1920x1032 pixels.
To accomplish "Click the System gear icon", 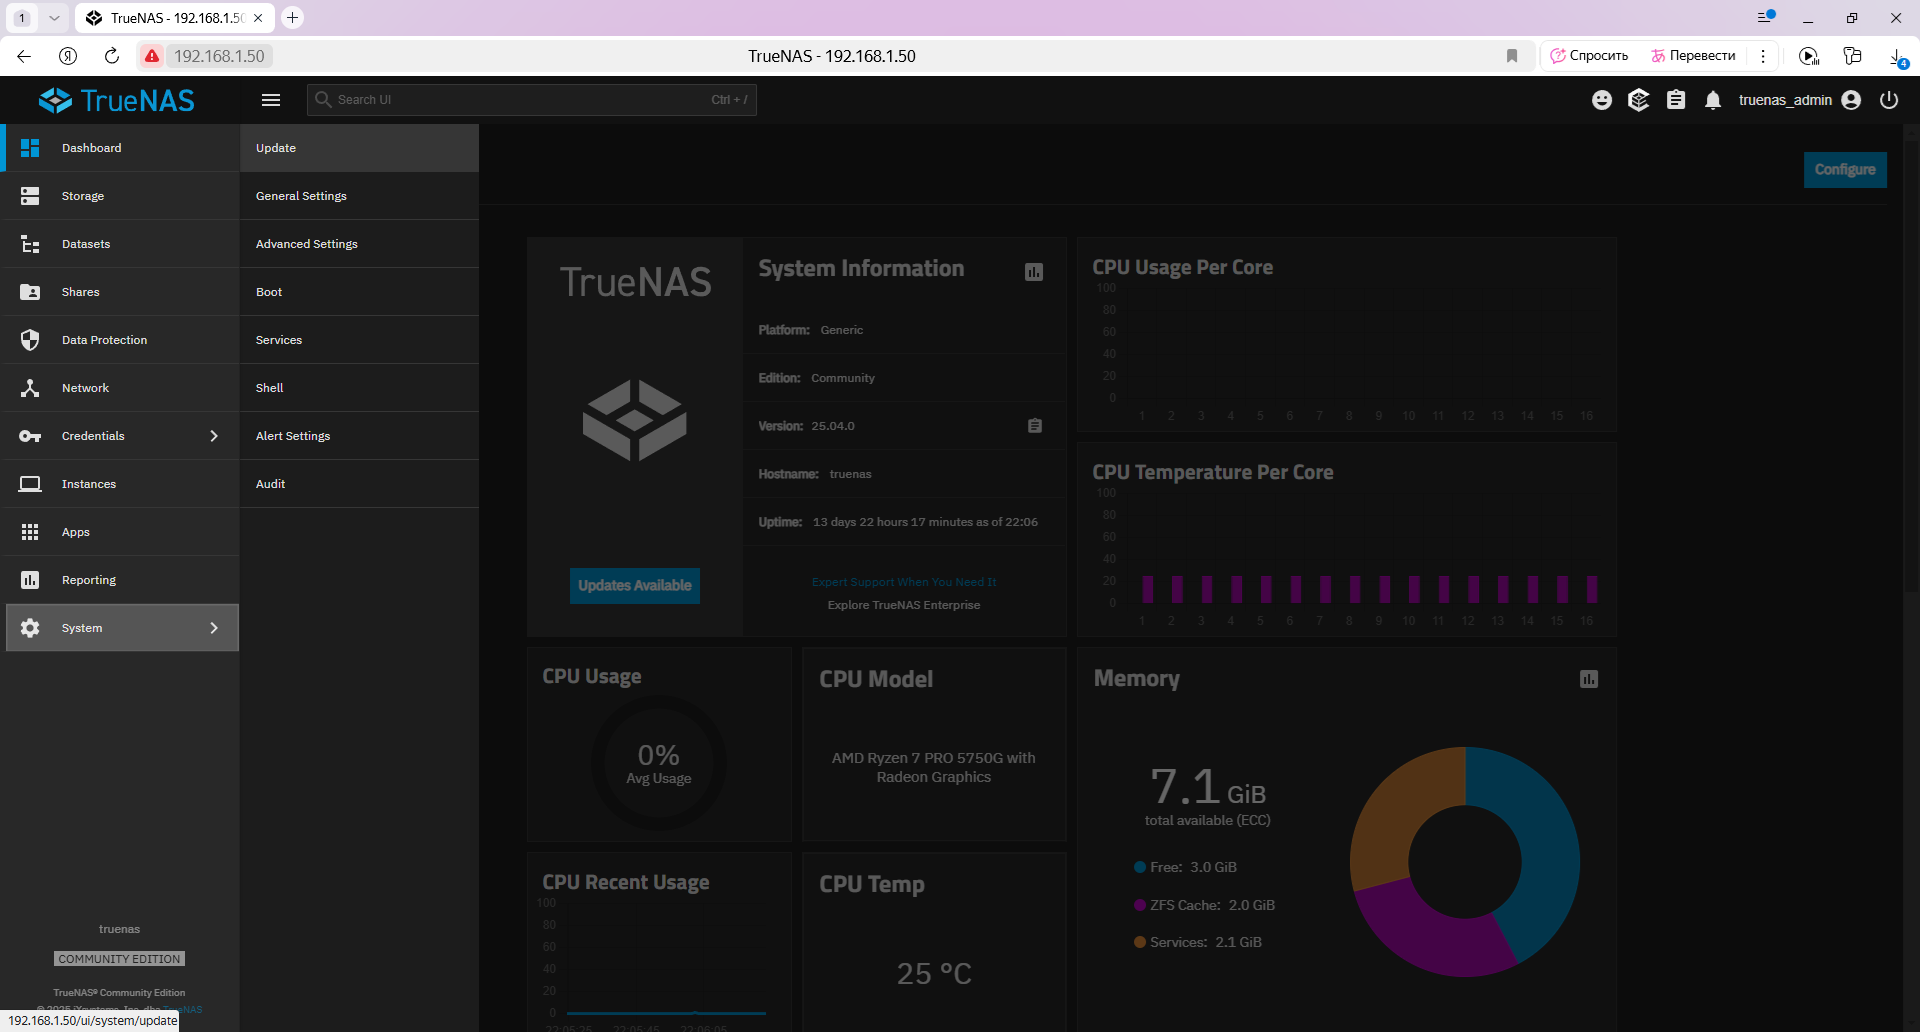I will coord(30,628).
